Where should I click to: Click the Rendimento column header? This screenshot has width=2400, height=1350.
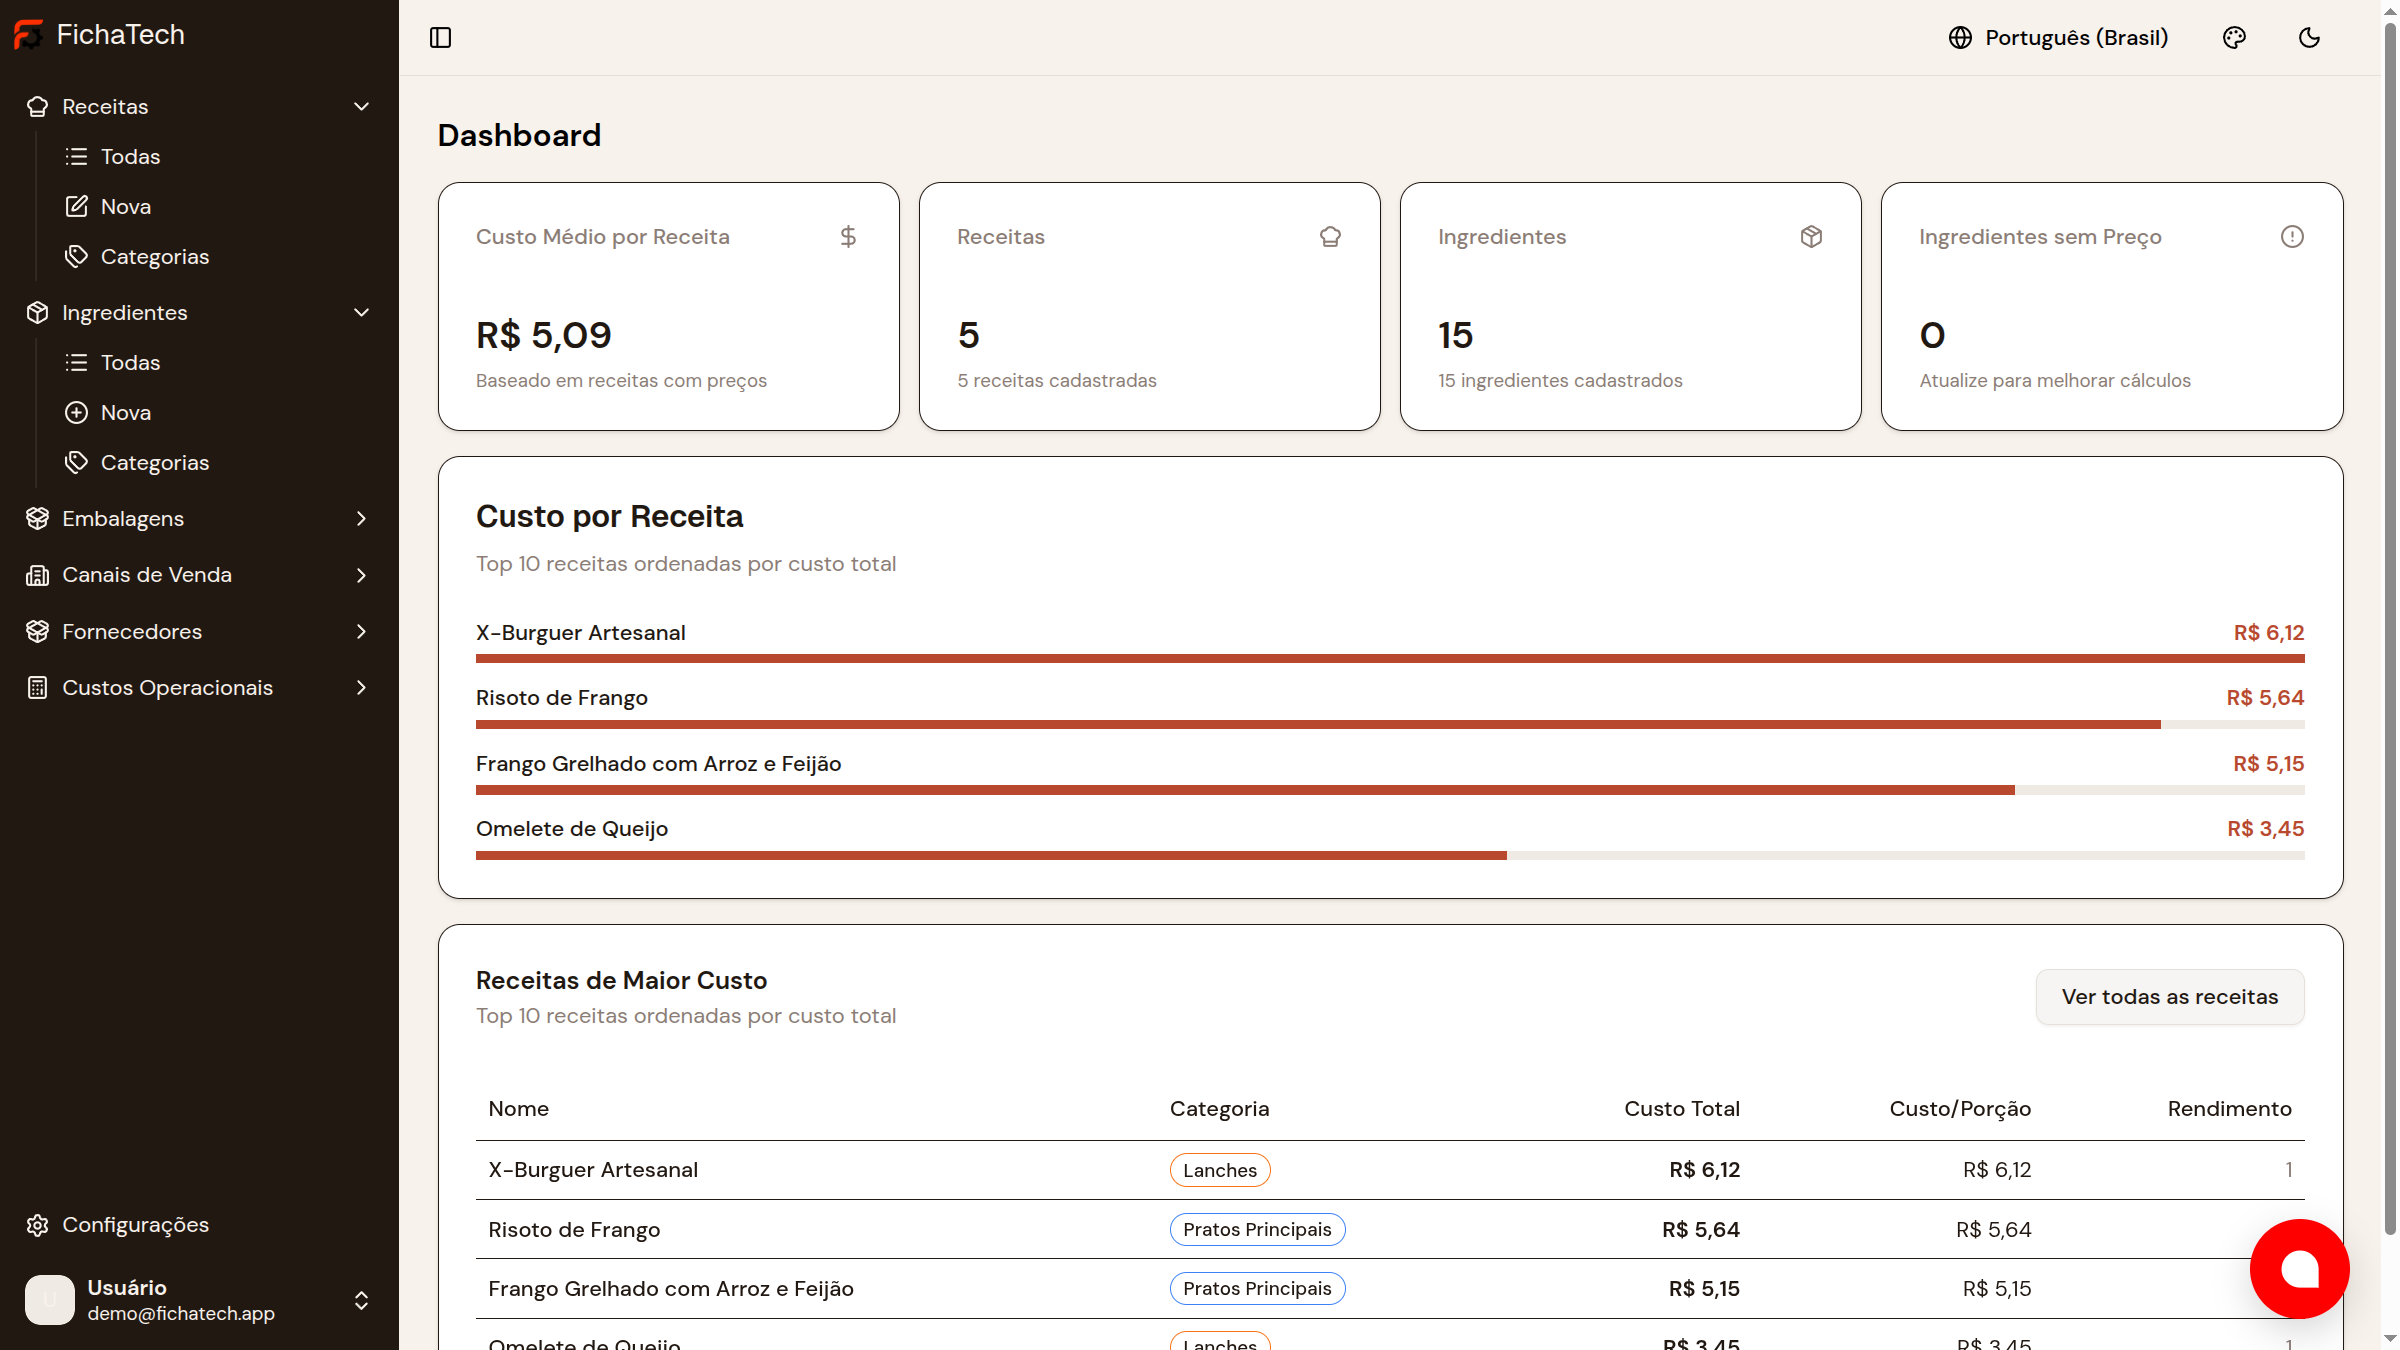(2229, 1109)
